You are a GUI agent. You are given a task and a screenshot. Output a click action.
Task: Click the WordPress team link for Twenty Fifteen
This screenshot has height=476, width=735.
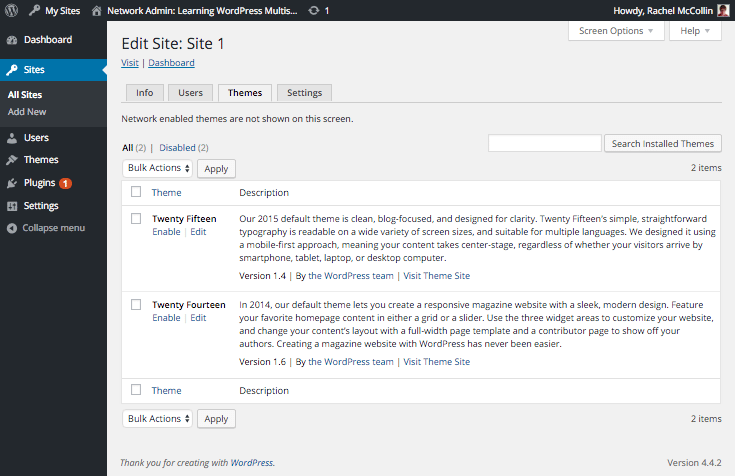pos(351,276)
